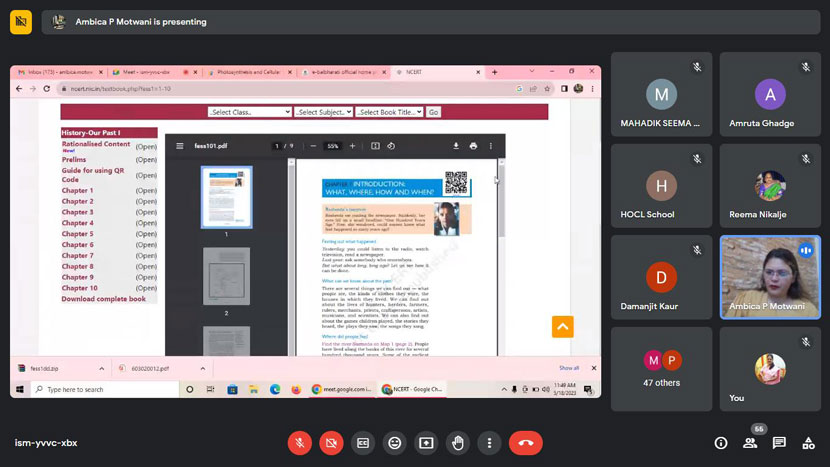Reload the NCERT page

pos(47,89)
